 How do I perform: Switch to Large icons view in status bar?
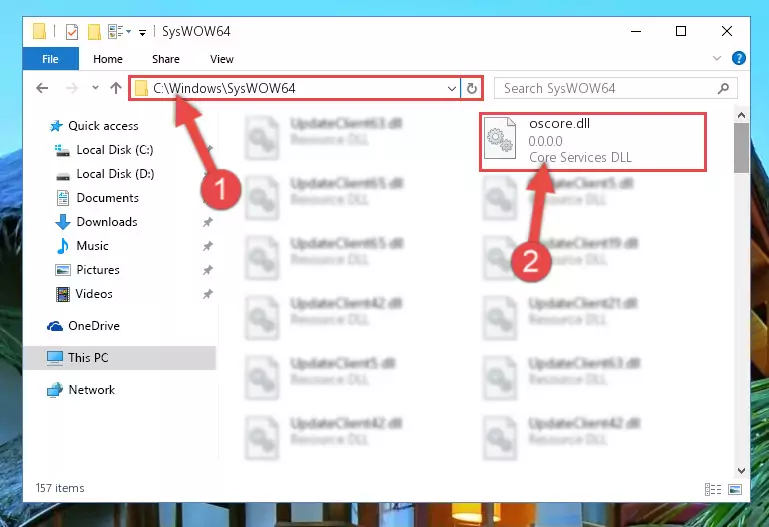735,489
